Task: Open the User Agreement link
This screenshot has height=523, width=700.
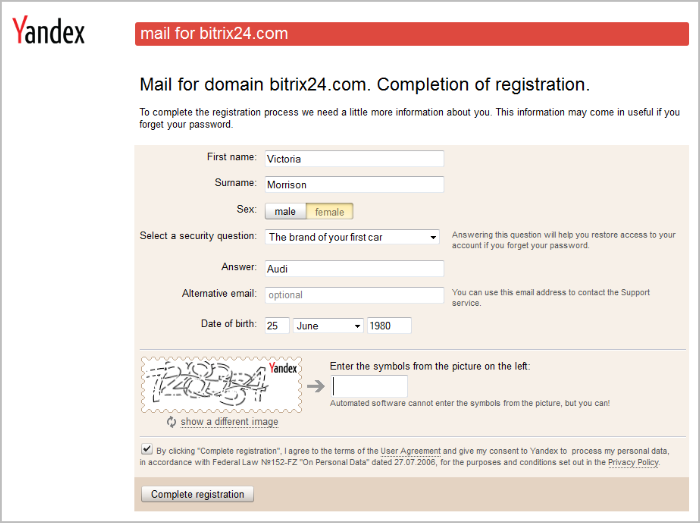Action: [x=410, y=452]
